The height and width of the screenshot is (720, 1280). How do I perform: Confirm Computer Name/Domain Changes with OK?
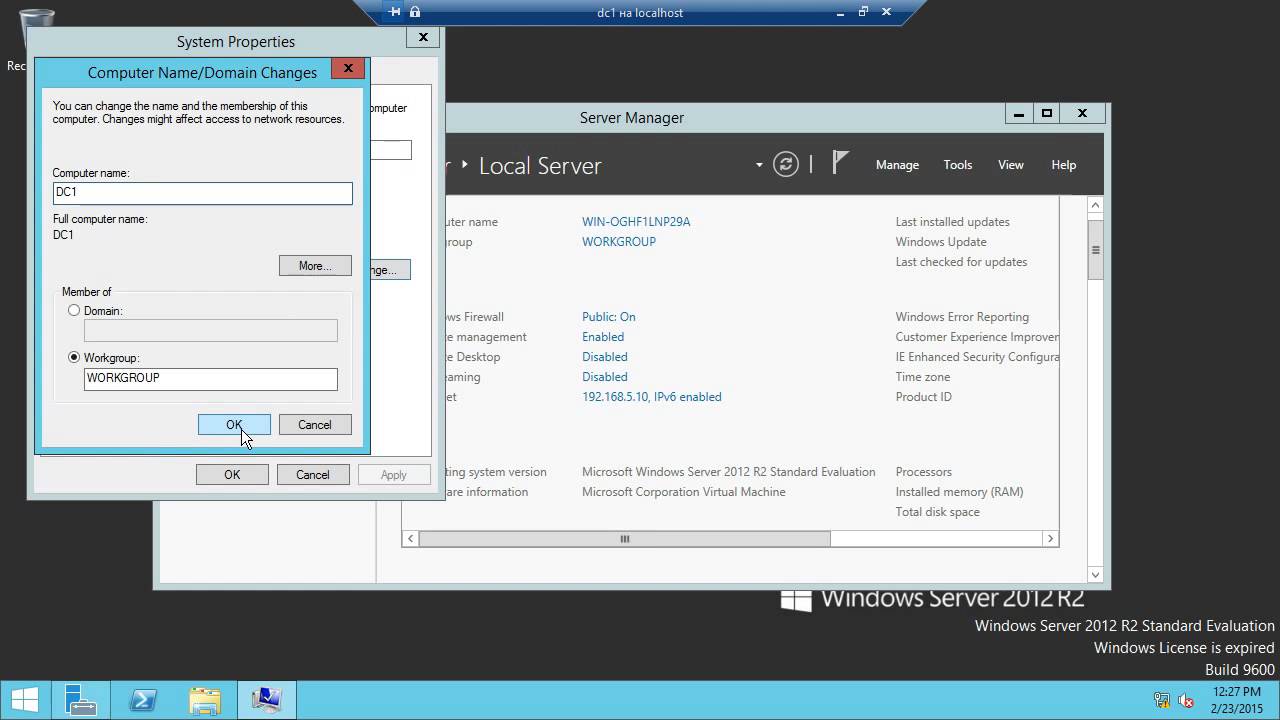[x=234, y=425]
